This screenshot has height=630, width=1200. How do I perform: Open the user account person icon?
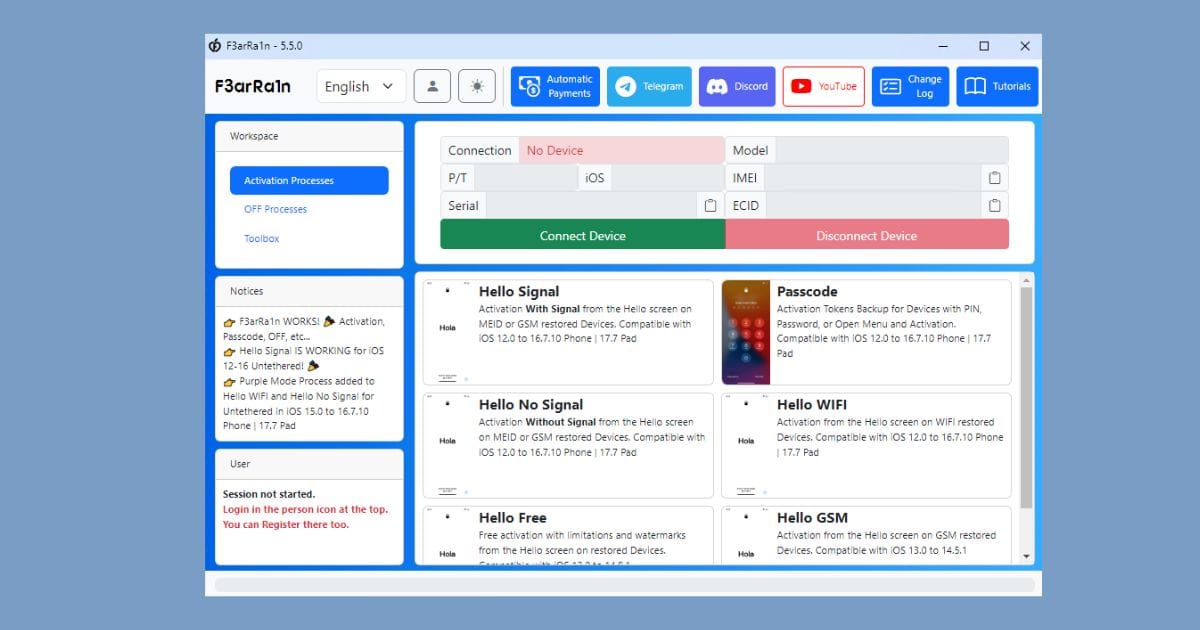tap(432, 86)
